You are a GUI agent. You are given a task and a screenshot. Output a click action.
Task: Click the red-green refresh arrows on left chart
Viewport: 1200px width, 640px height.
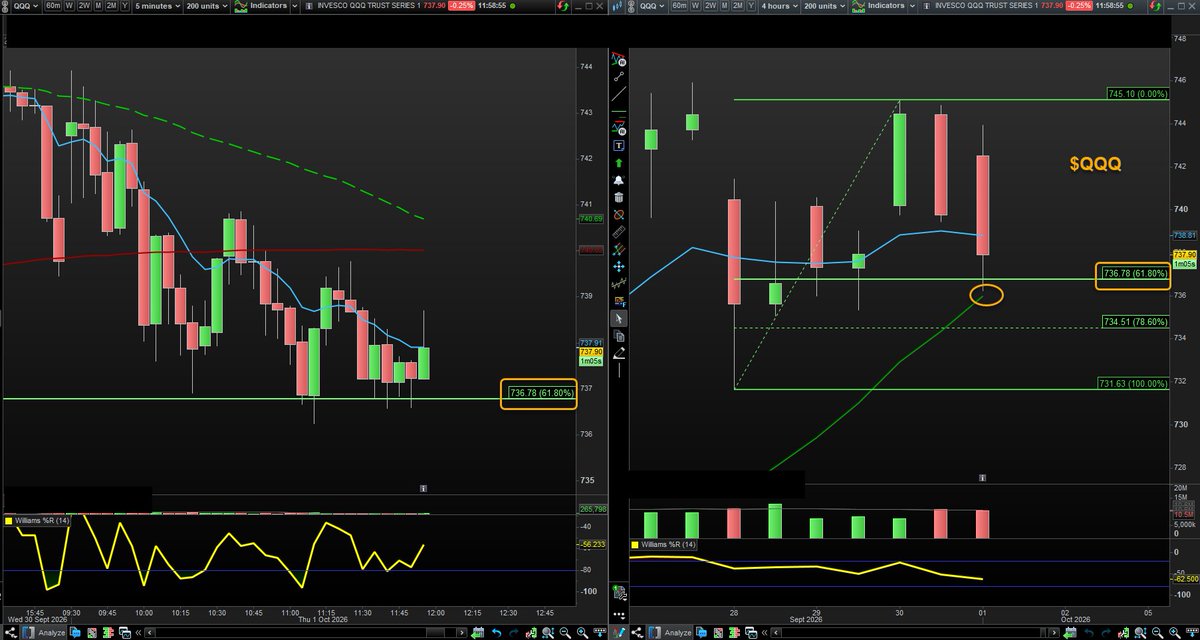coord(562,6)
